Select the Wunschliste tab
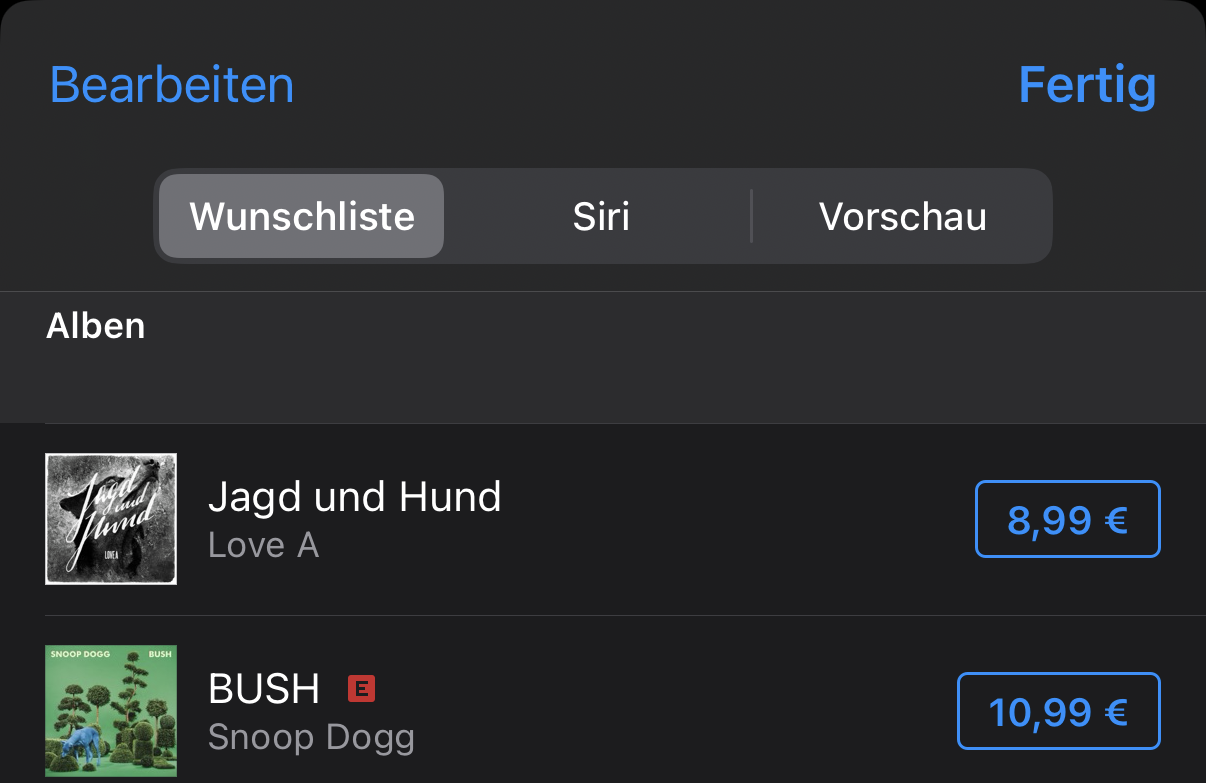The height and width of the screenshot is (783, 1206). (x=302, y=216)
